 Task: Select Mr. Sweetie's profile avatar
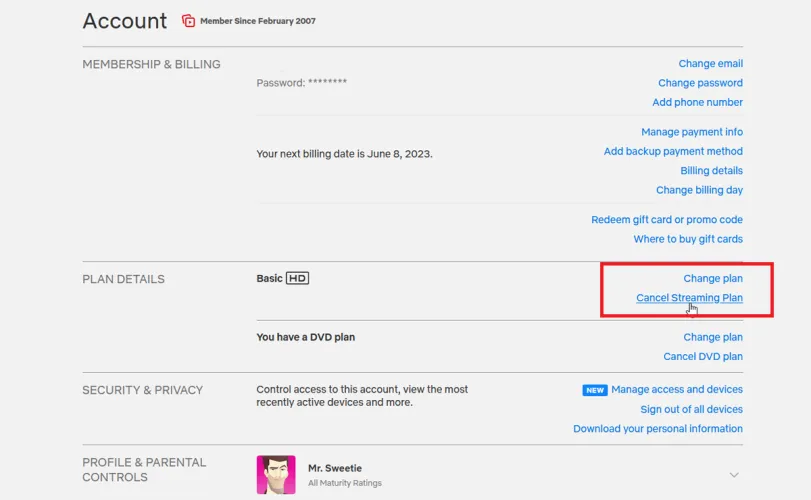(276, 474)
